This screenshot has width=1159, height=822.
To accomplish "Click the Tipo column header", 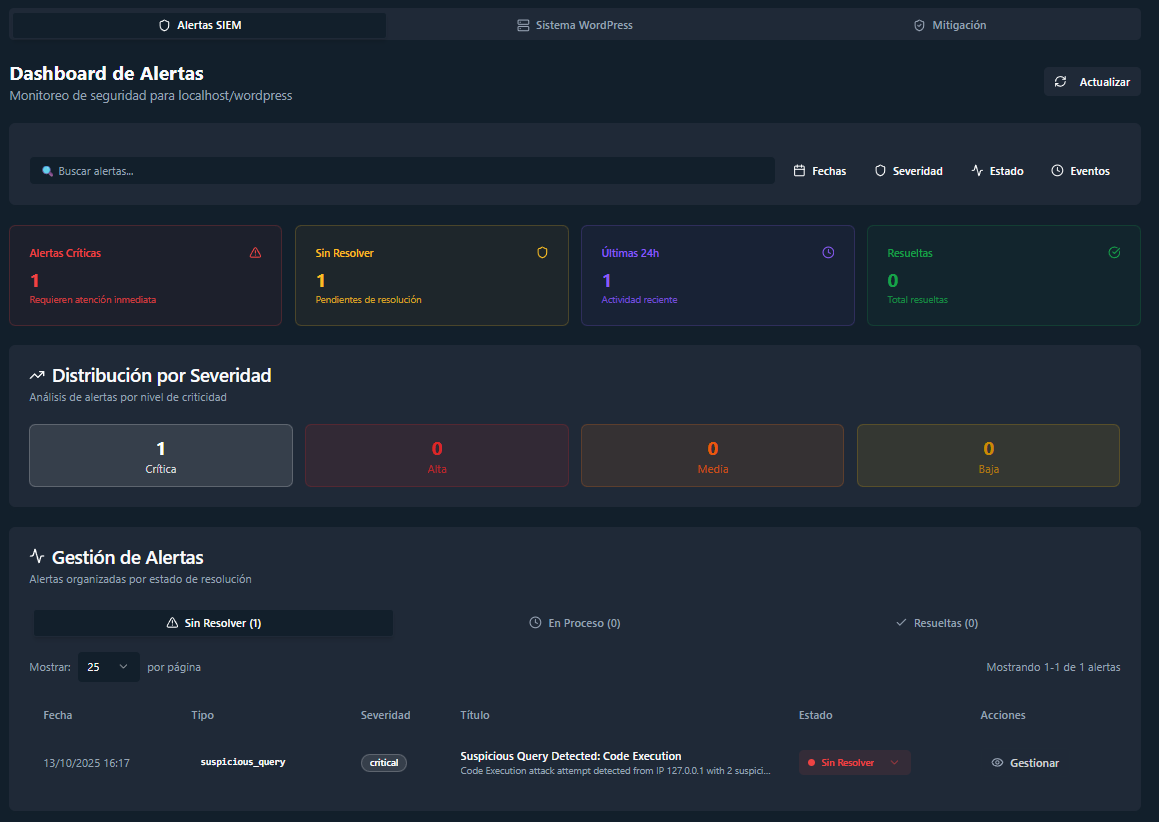I will point(203,715).
